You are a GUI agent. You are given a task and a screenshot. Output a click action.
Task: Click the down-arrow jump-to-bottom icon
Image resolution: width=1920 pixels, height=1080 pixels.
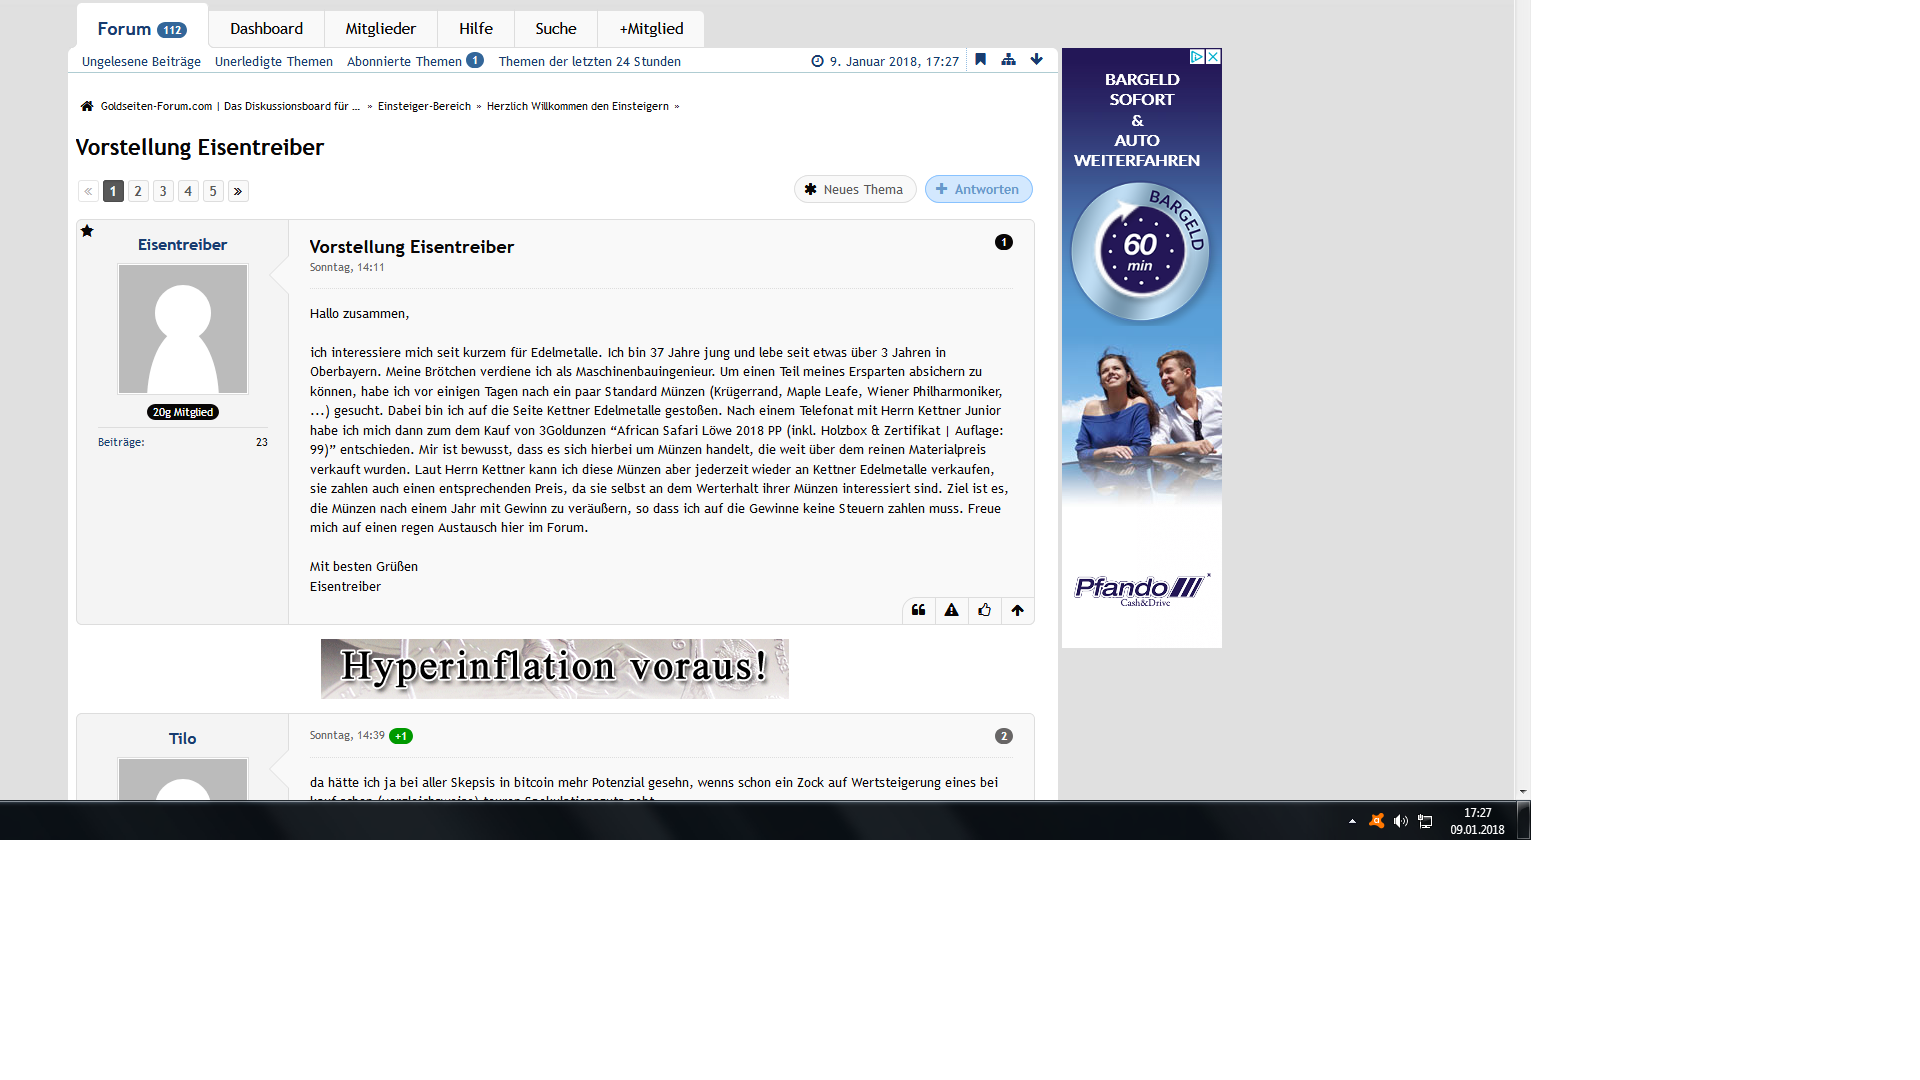[1036, 60]
